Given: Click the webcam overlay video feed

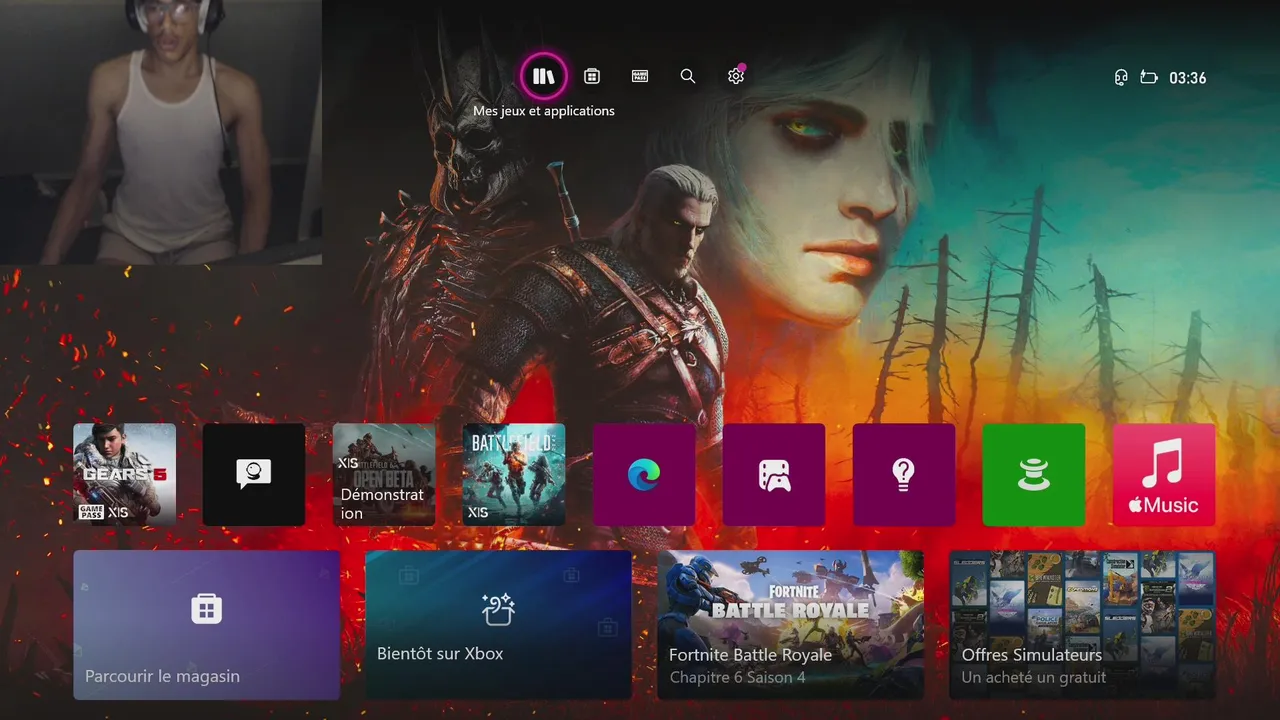Looking at the screenshot, I should (x=161, y=132).
